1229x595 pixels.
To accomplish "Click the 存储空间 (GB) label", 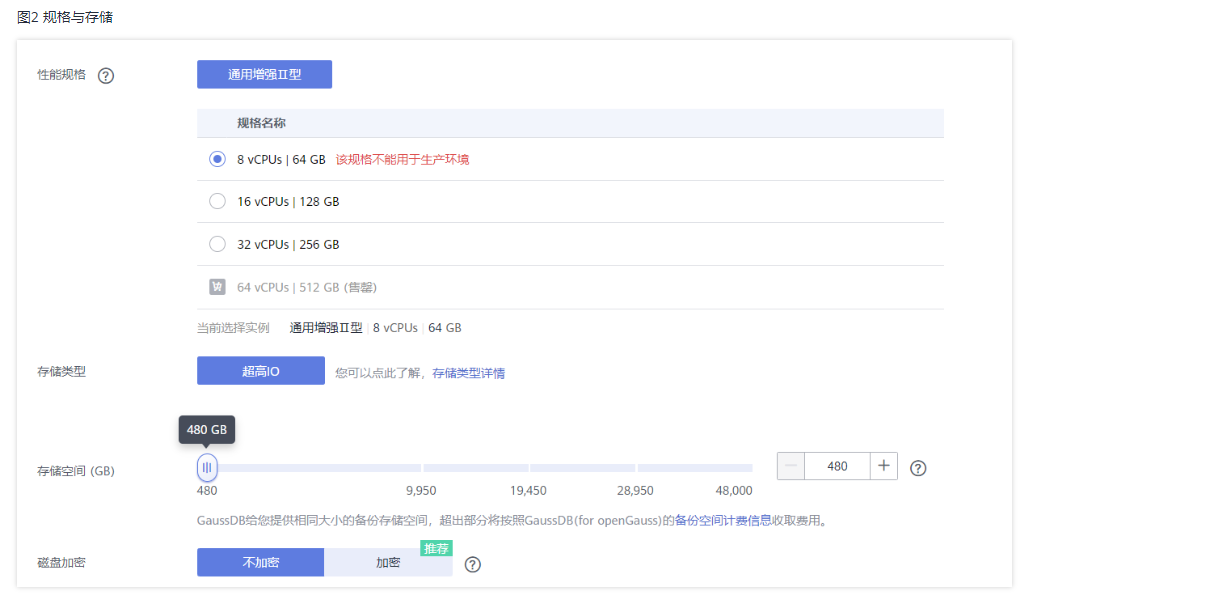I will pos(76,471).
